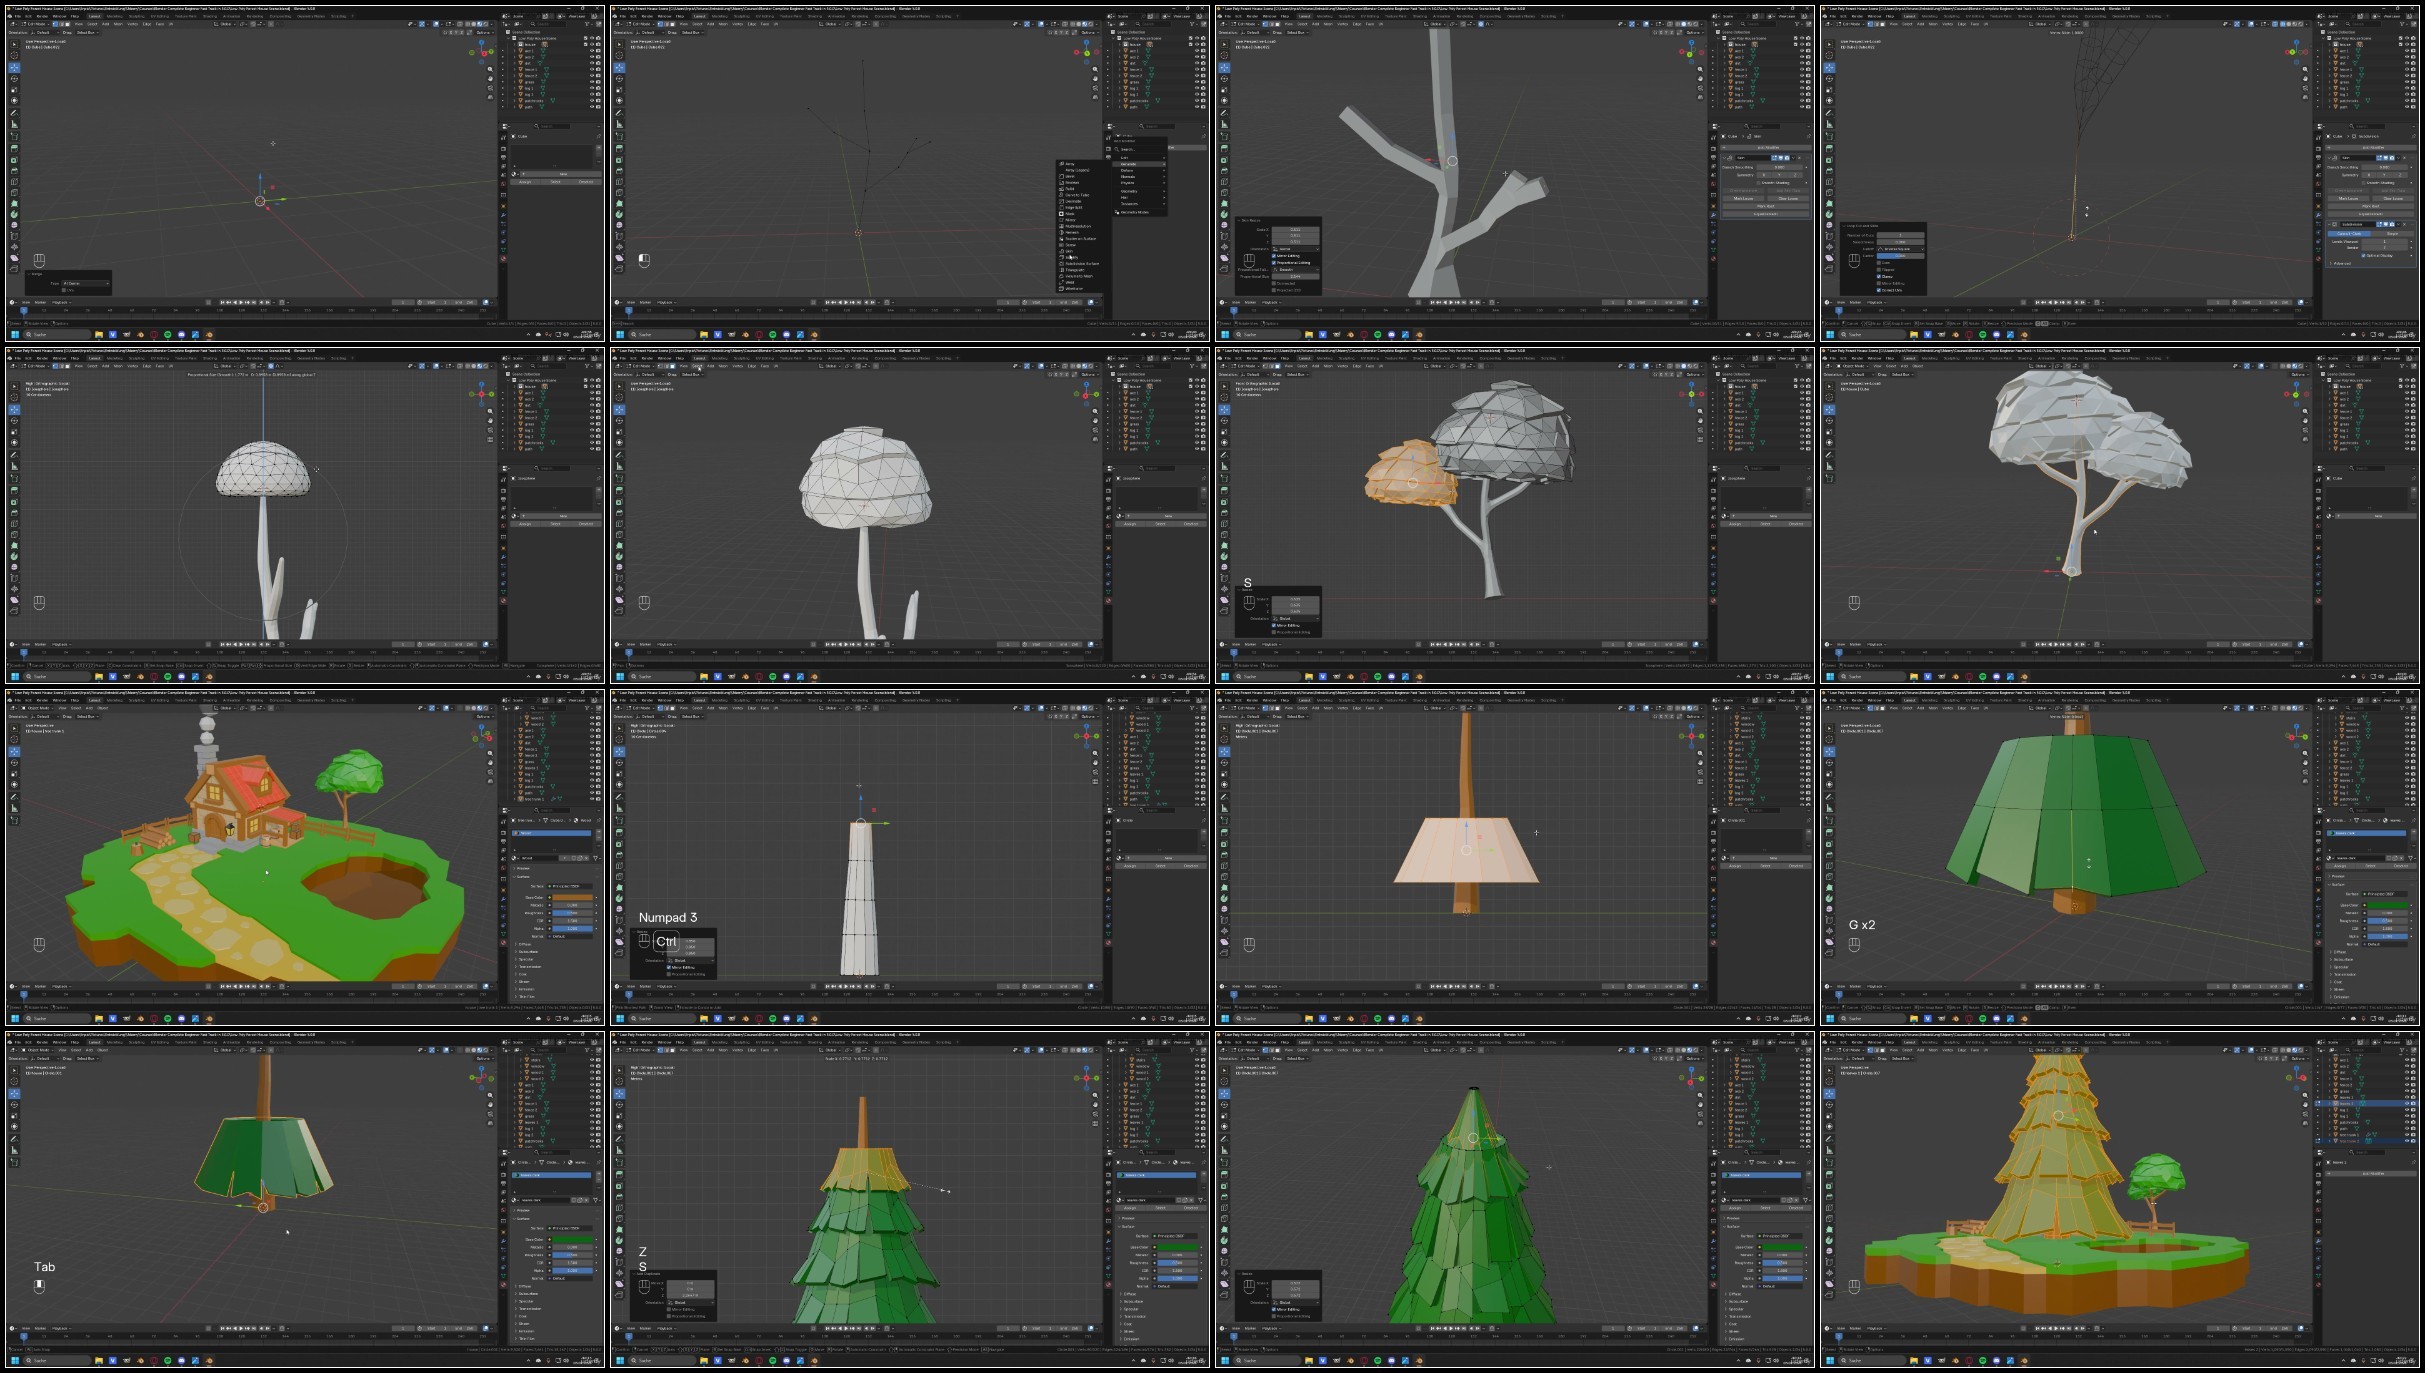Select Rotate tool in house scene frame

click(x=14, y=762)
